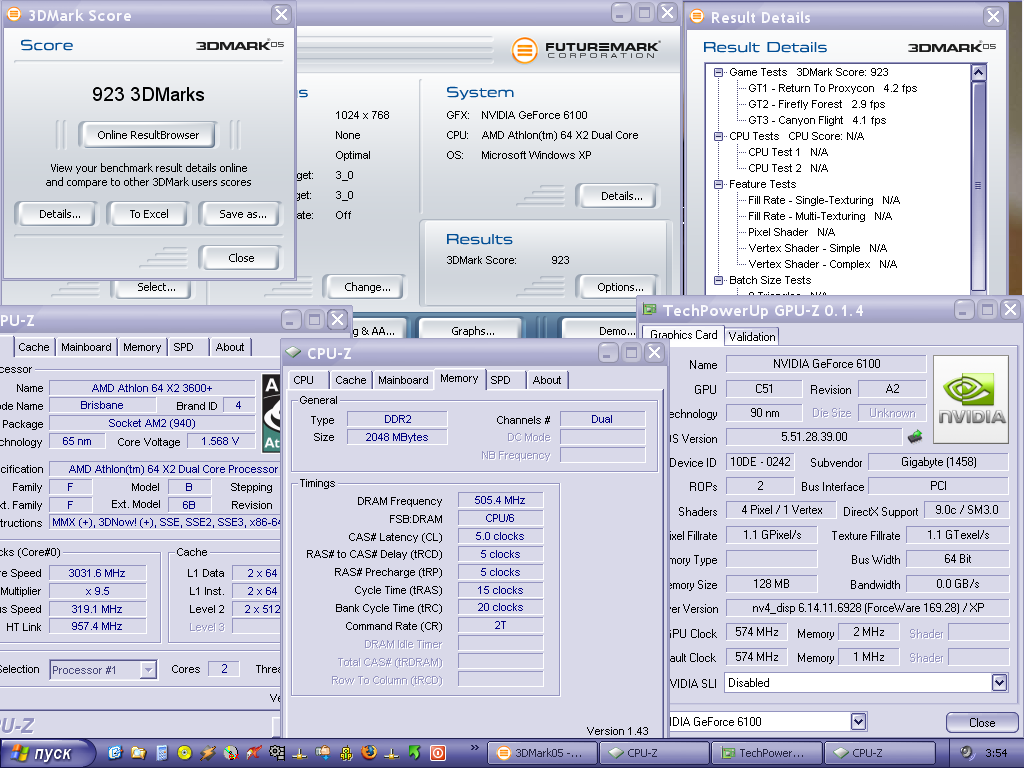Click the Result Details window title icon
Viewport: 1024px width, 768px height.
(697, 16)
